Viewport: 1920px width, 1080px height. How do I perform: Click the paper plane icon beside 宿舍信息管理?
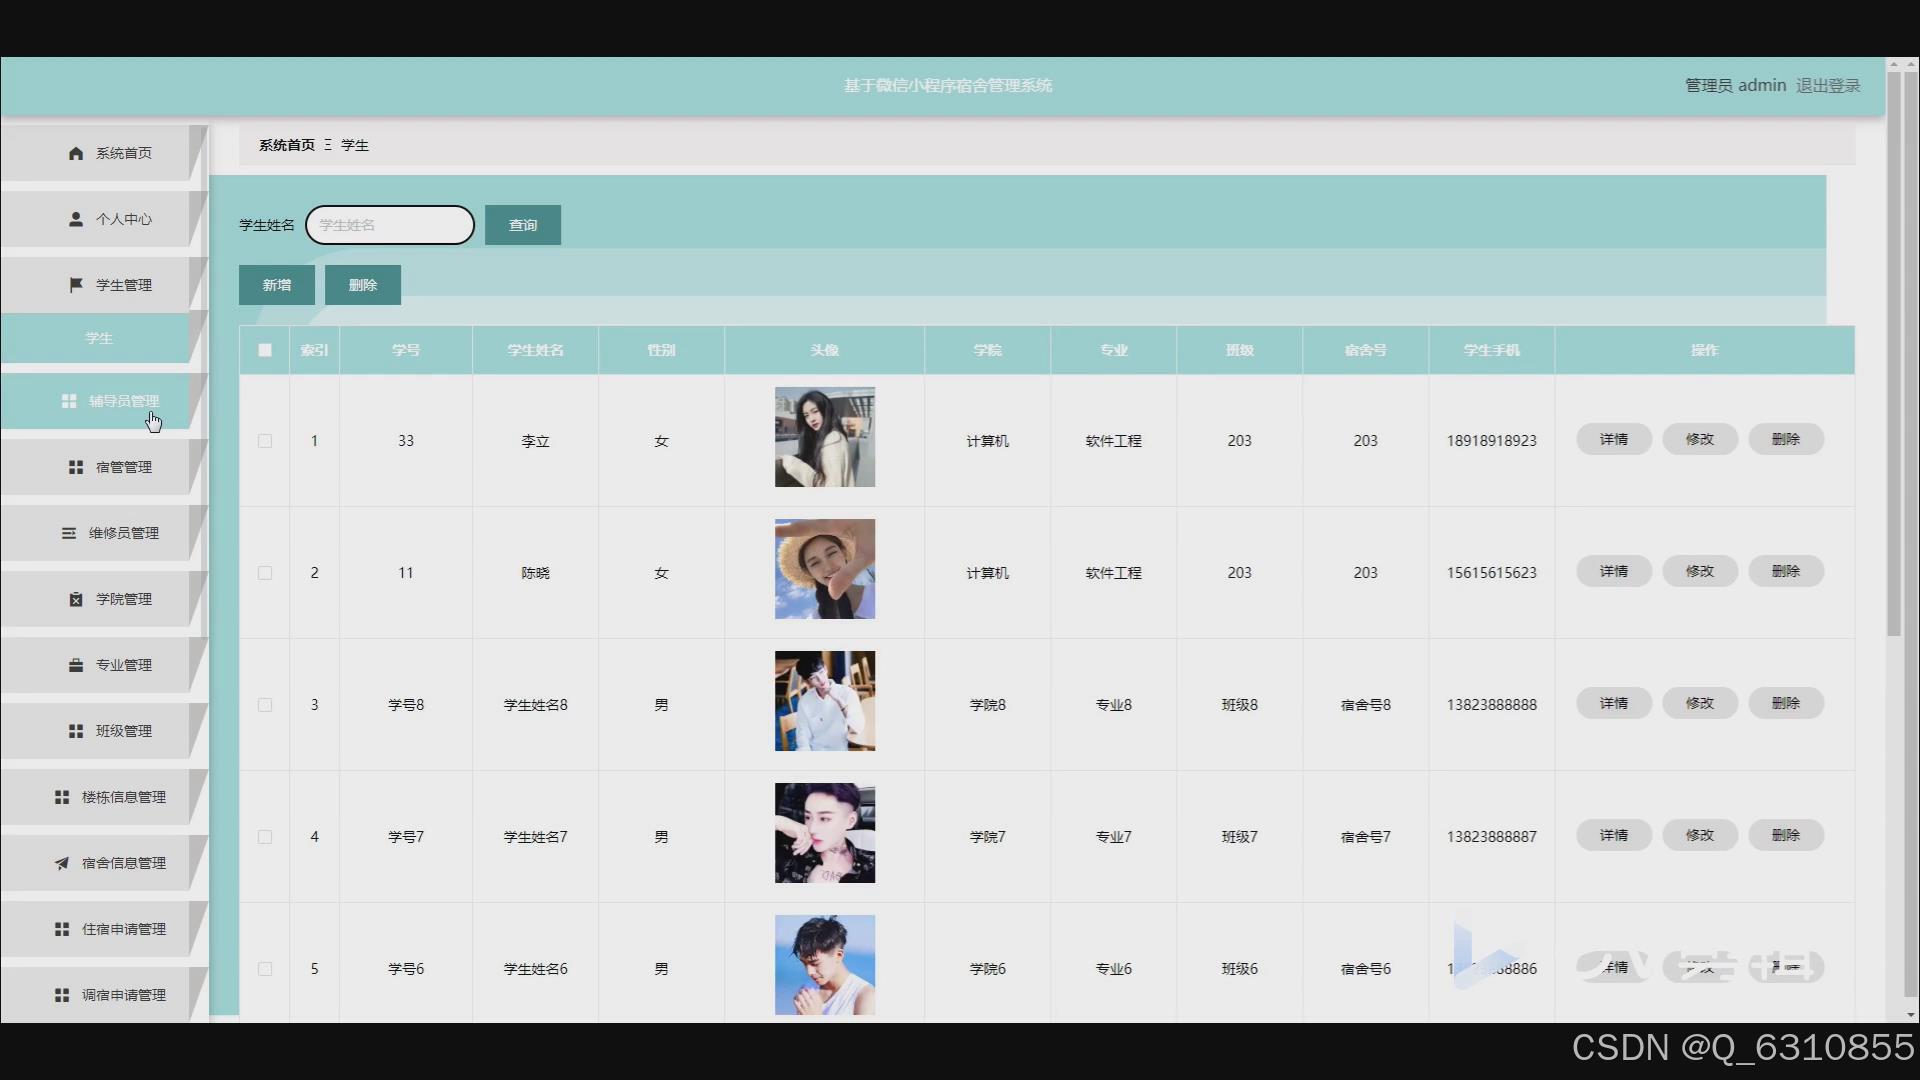pyautogui.click(x=62, y=863)
